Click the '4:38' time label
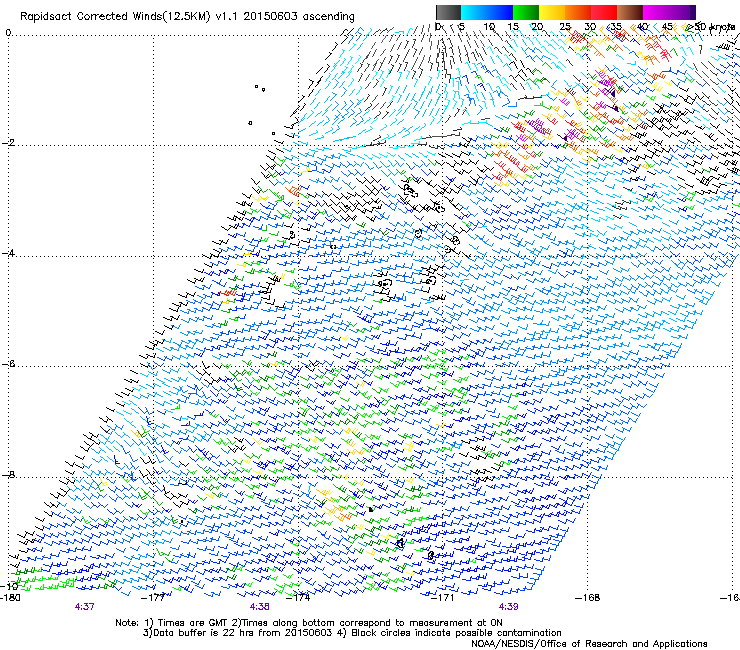 coord(260,607)
